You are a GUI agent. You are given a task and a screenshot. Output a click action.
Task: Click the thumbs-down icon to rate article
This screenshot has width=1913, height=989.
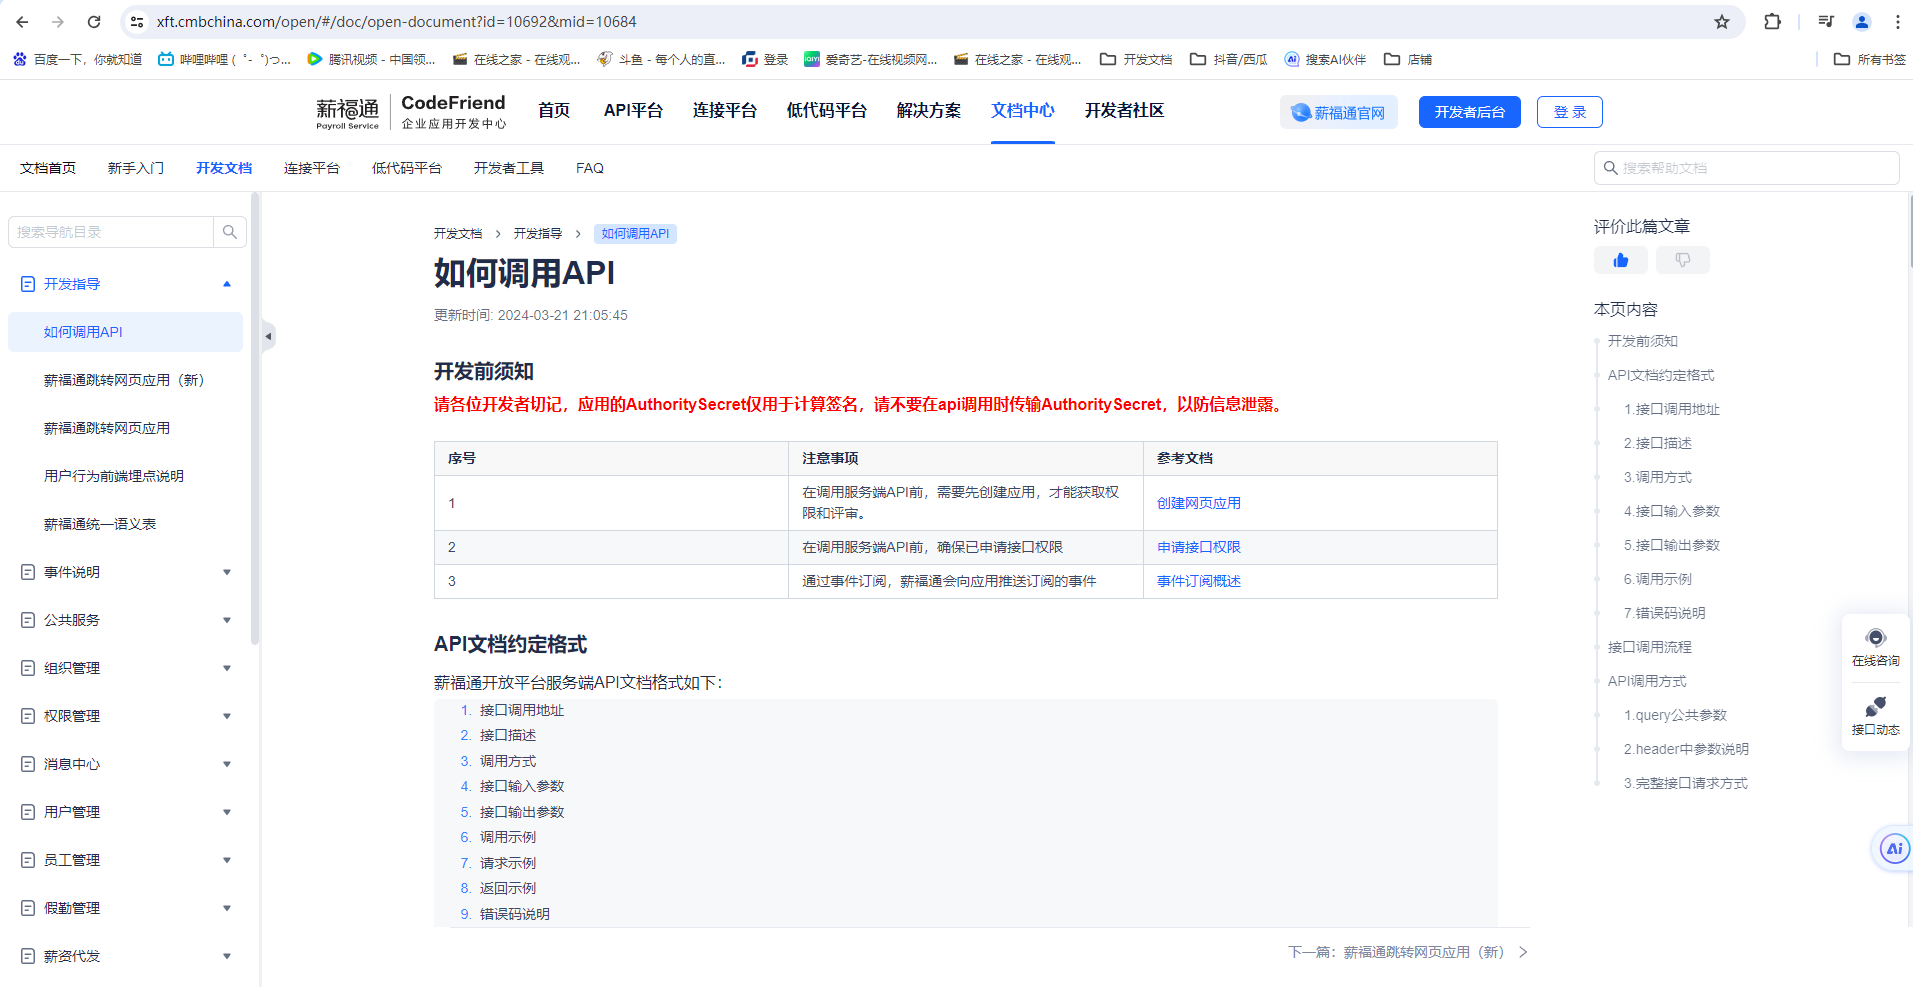(1683, 260)
